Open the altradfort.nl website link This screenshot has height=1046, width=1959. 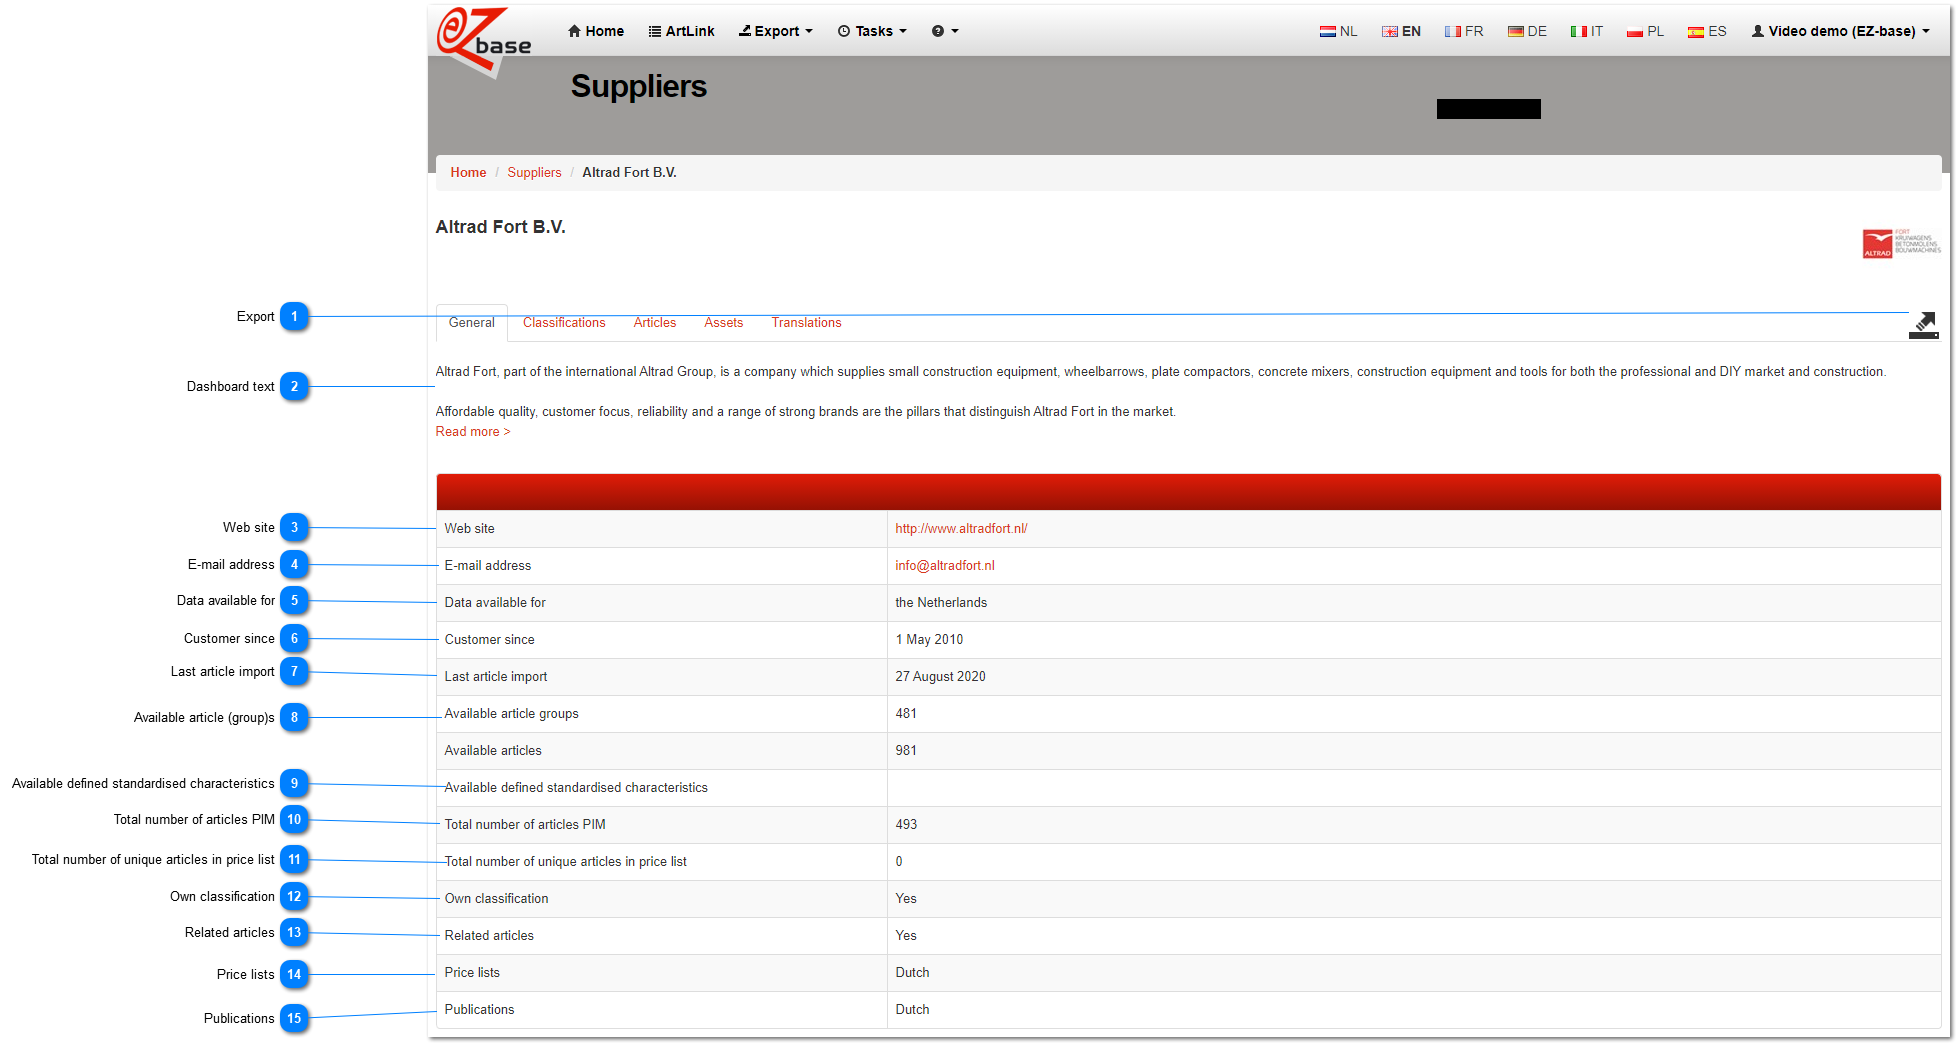click(961, 529)
